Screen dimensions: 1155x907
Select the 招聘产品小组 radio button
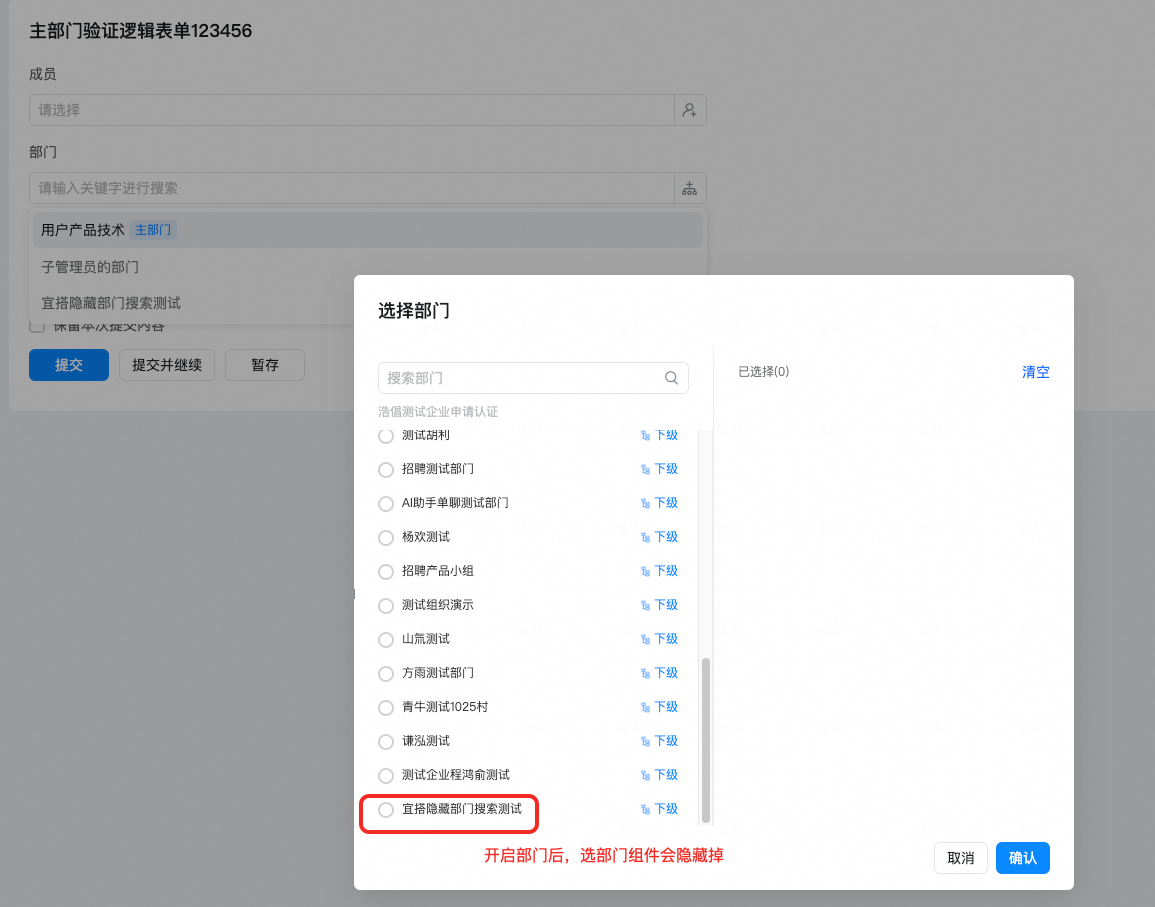(386, 572)
